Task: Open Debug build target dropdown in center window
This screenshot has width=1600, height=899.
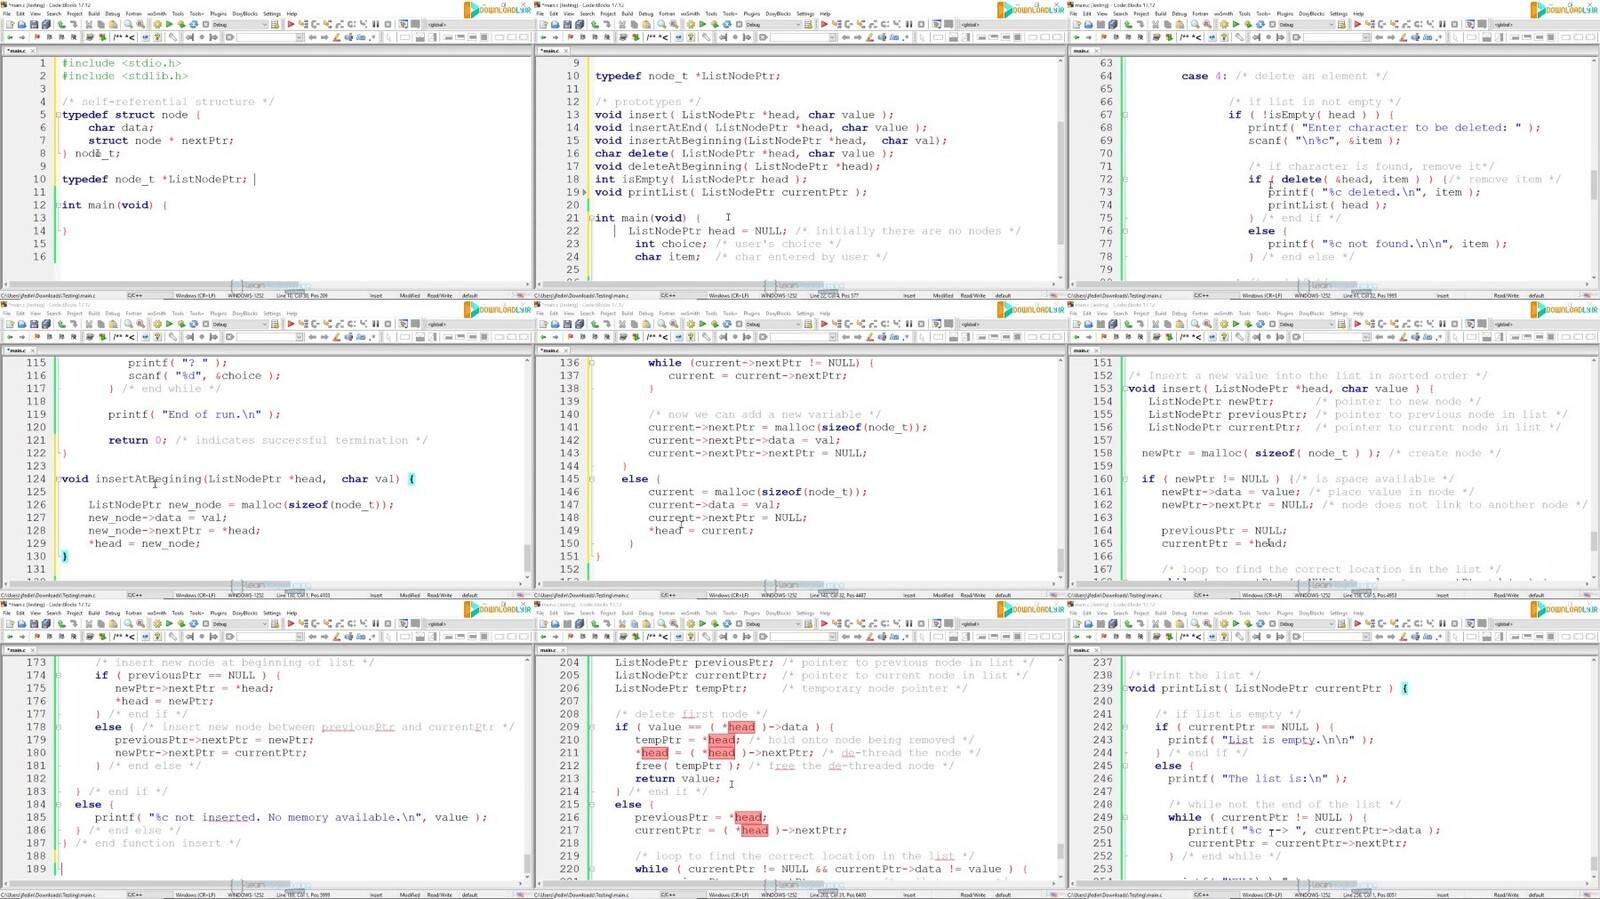Action: [x=773, y=324]
